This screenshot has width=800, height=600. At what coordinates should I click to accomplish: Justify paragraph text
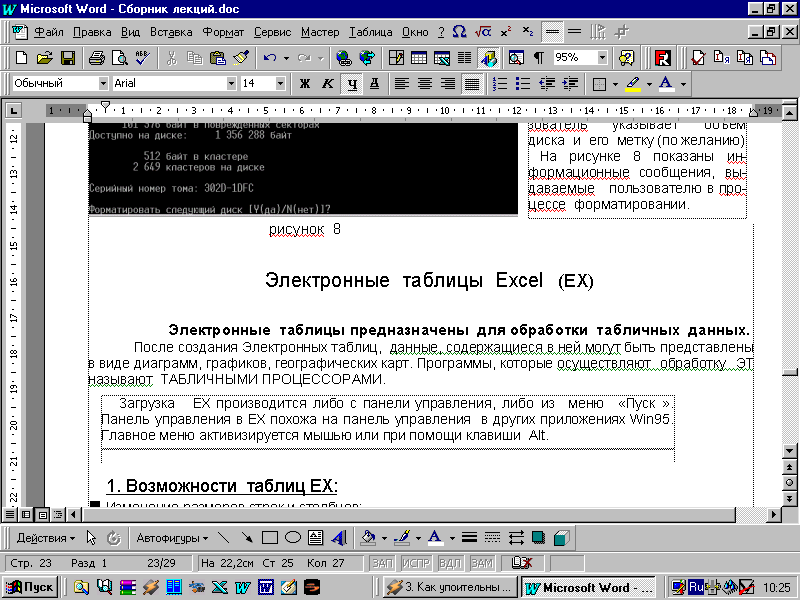click(472, 83)
